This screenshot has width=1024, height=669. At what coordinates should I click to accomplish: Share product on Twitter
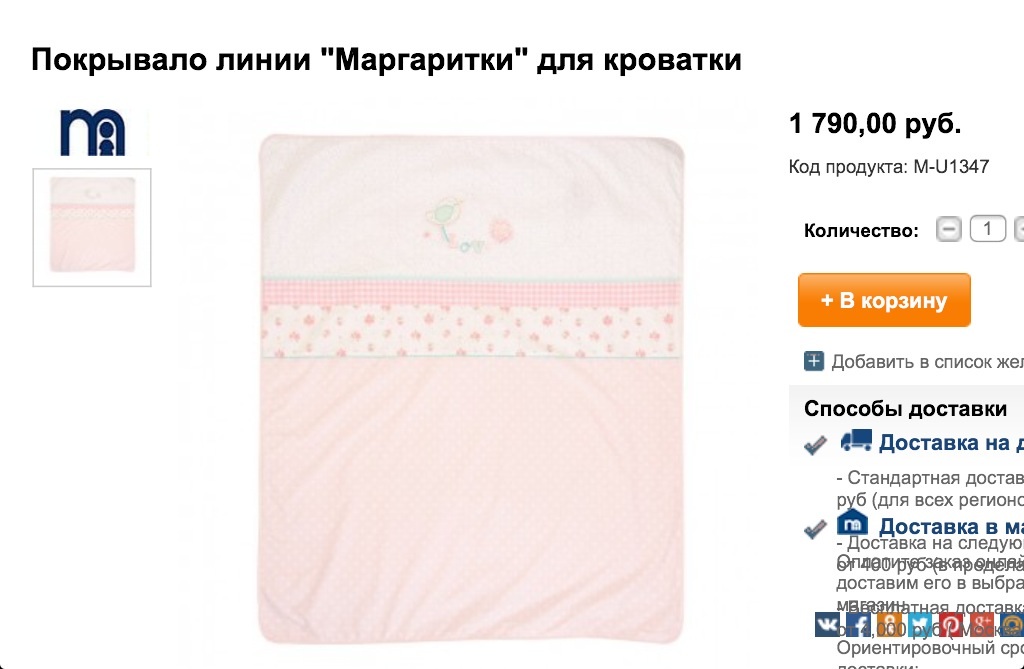[920, 624]
